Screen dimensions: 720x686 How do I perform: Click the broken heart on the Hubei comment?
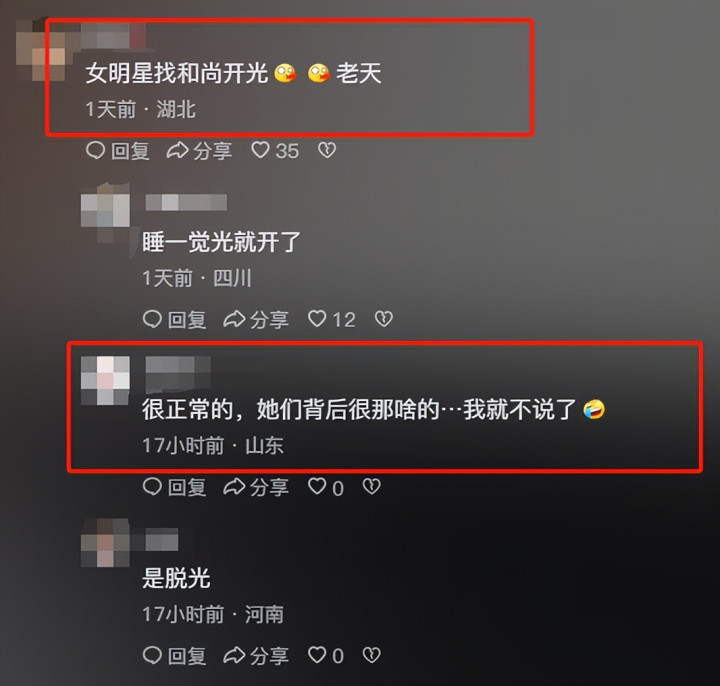pos(327,150)
